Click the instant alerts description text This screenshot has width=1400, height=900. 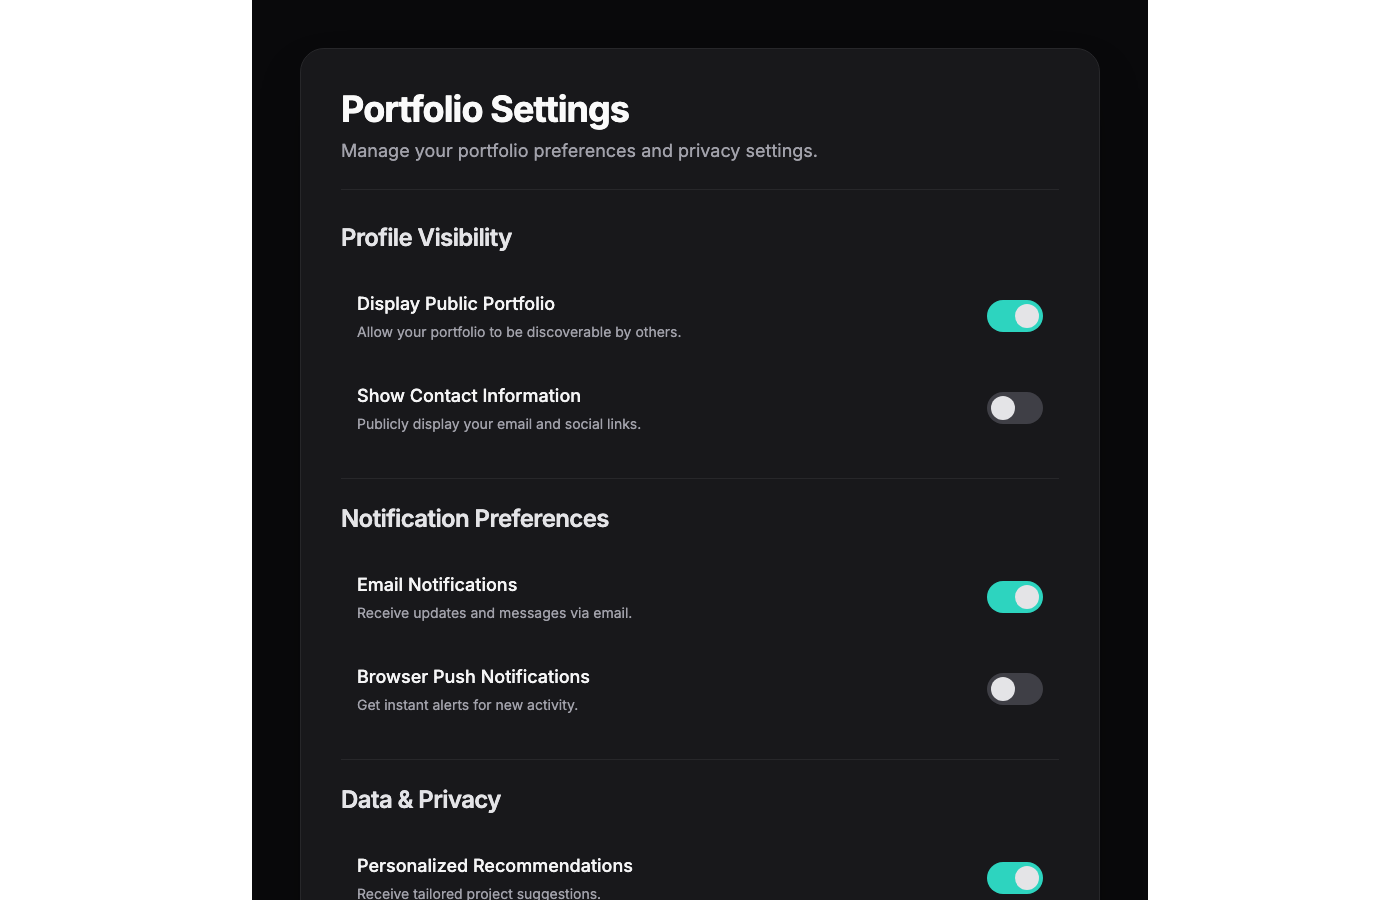(x=468, y=705)
